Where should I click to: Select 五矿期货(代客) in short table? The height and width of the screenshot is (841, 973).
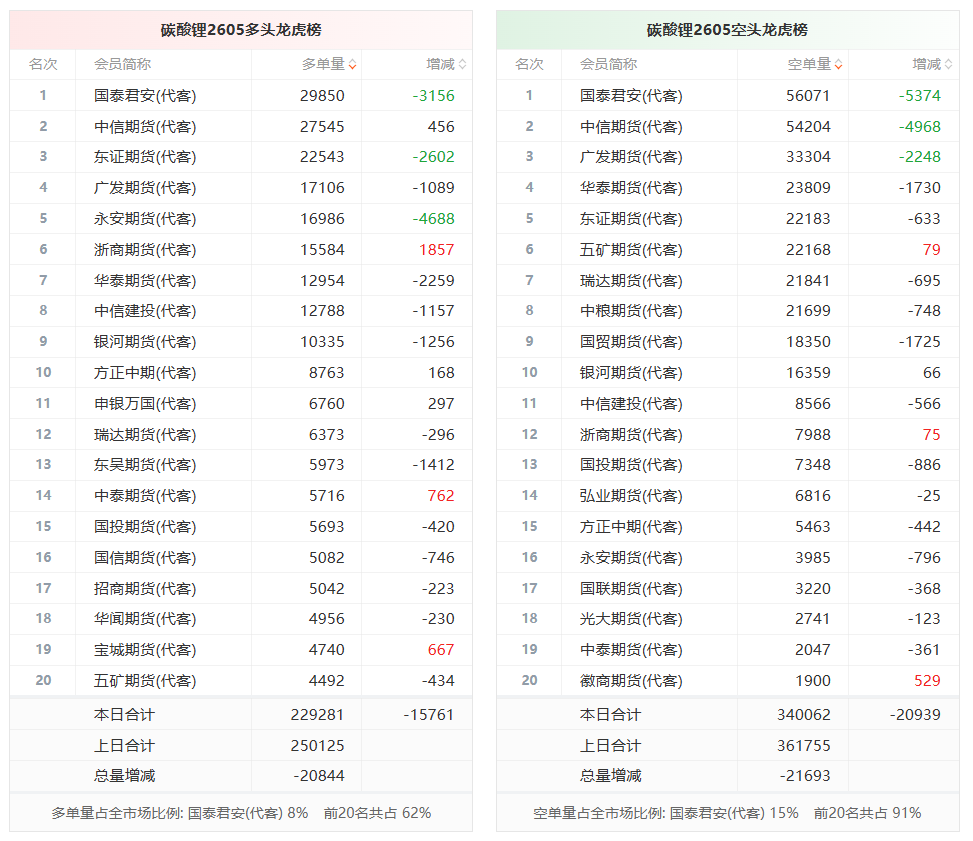pyautogui.click(x=631, y=250)
